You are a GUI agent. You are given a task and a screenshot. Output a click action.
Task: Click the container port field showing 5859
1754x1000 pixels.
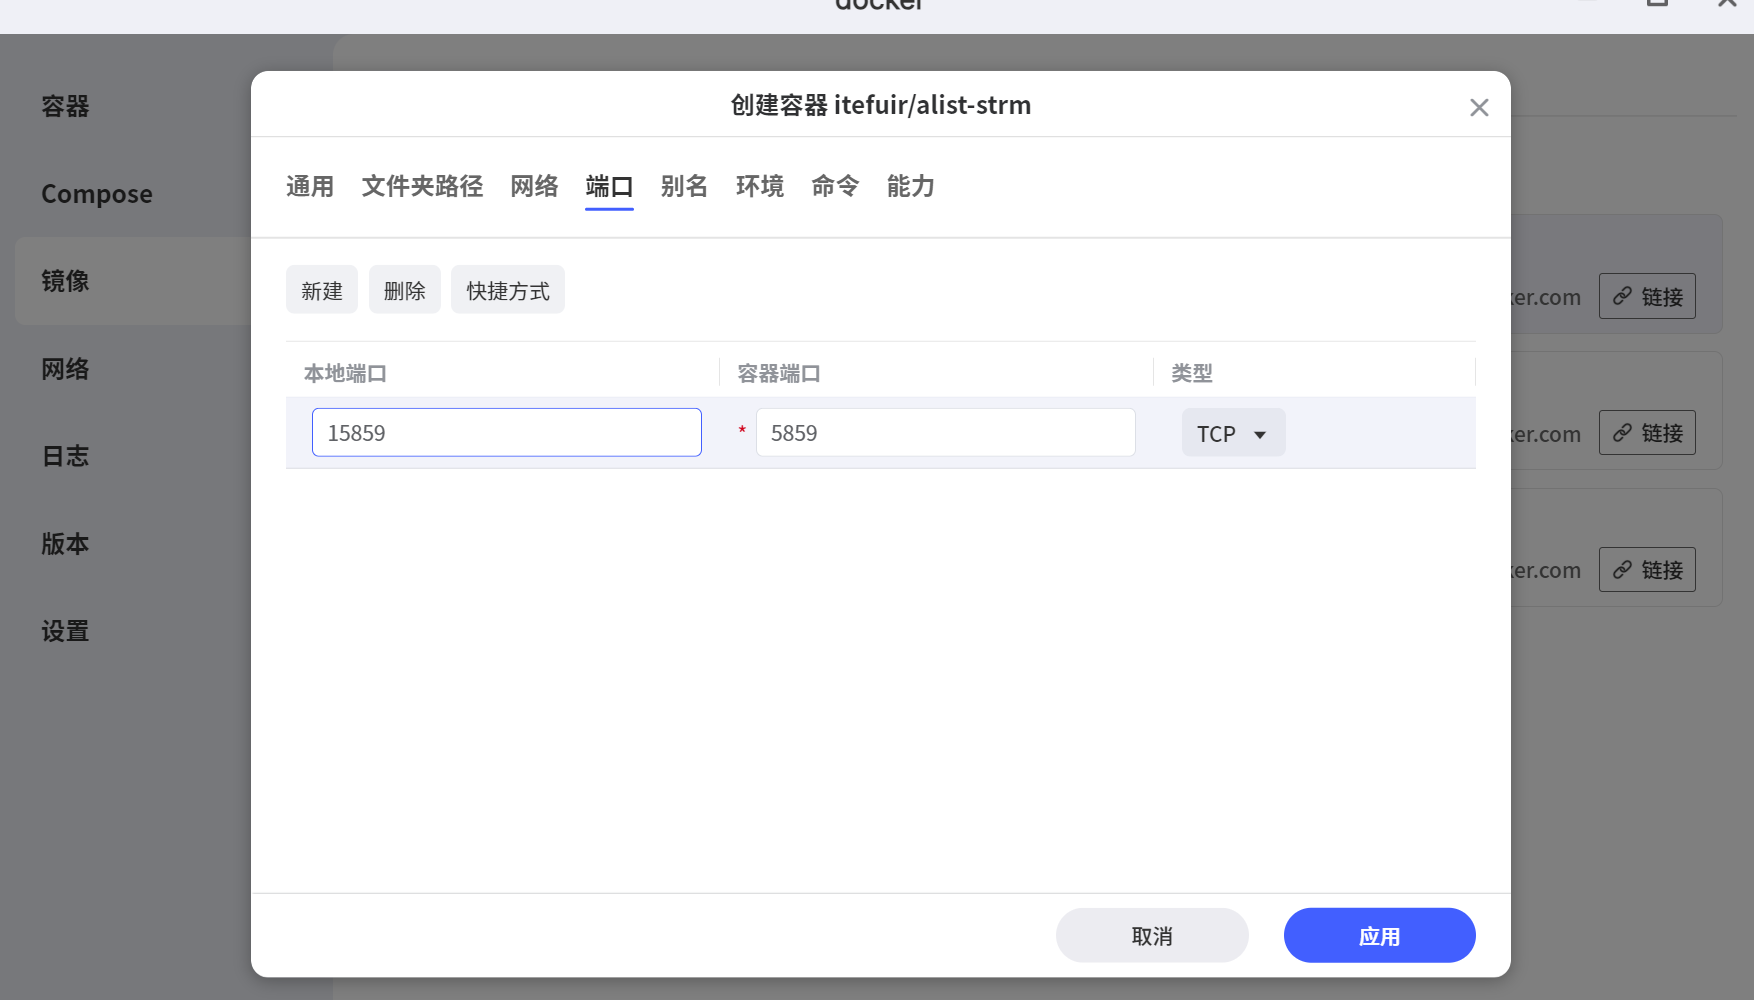pos(945,433)
